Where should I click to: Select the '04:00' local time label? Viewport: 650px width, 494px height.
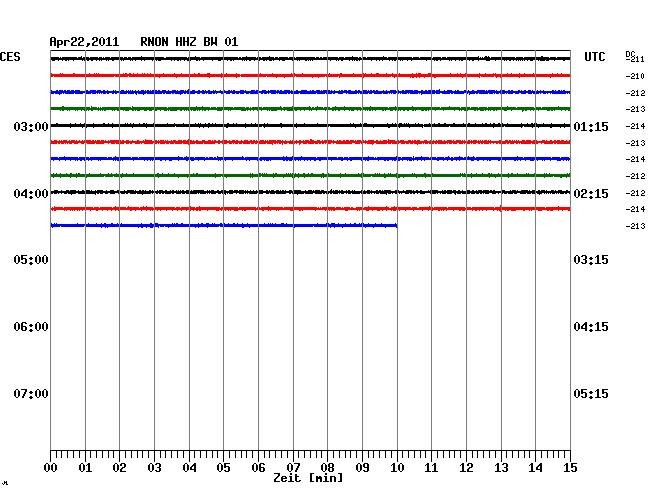(x=31, y=194)
